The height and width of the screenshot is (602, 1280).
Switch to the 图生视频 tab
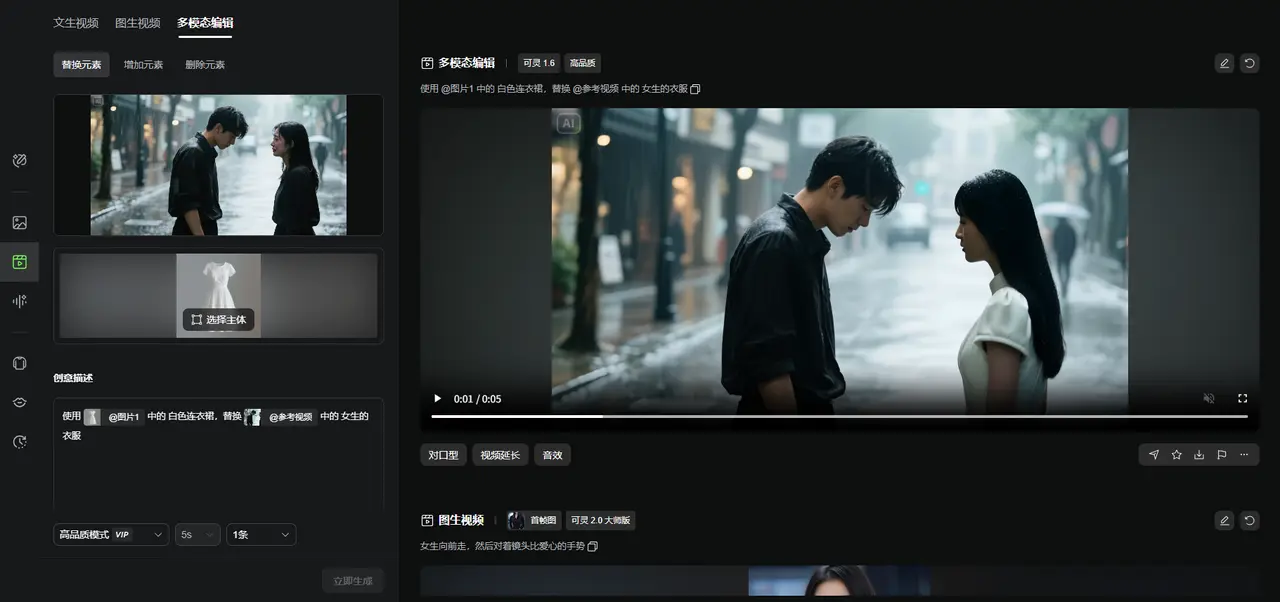[137, 22]
